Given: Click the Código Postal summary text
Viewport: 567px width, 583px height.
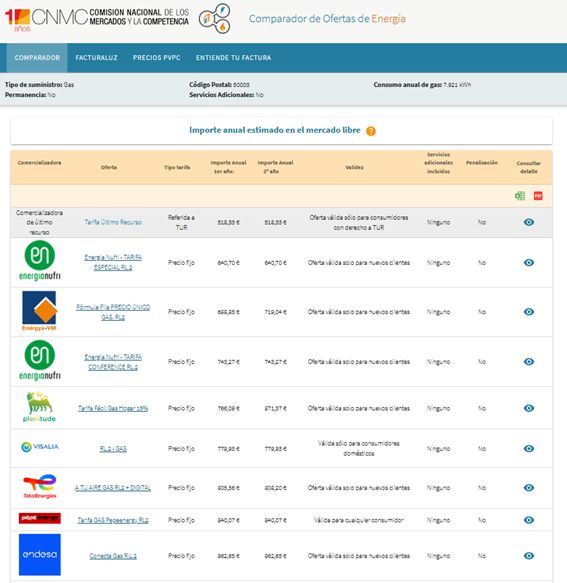Looking at the screenshot, I should 219,85.
